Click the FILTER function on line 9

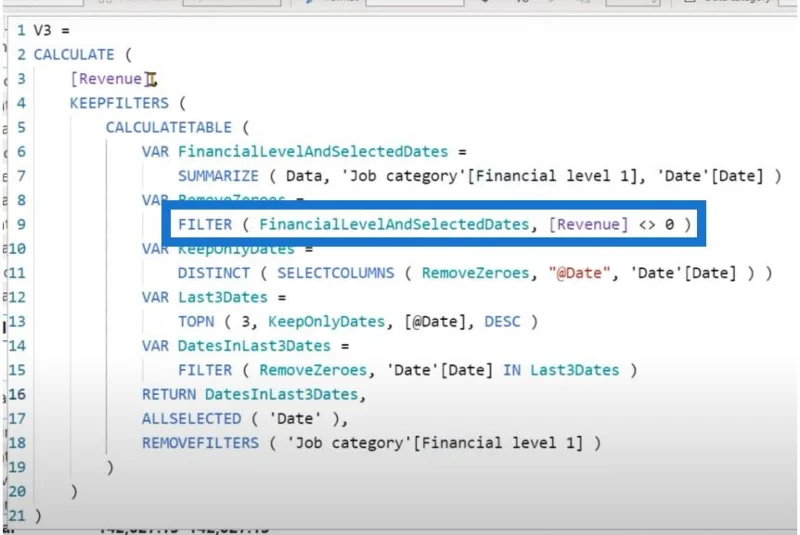[205, 224]
